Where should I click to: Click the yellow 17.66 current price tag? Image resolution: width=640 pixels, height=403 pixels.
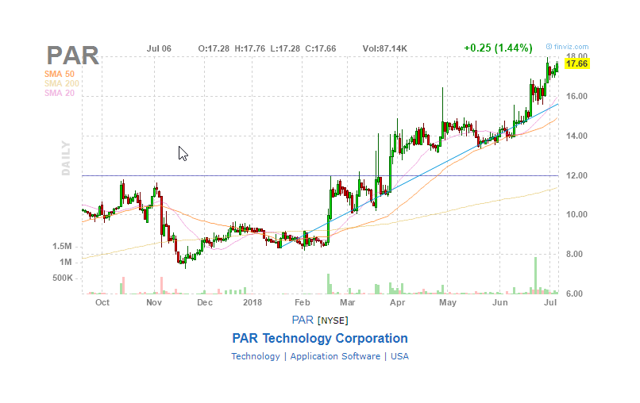tap(577, 64)
